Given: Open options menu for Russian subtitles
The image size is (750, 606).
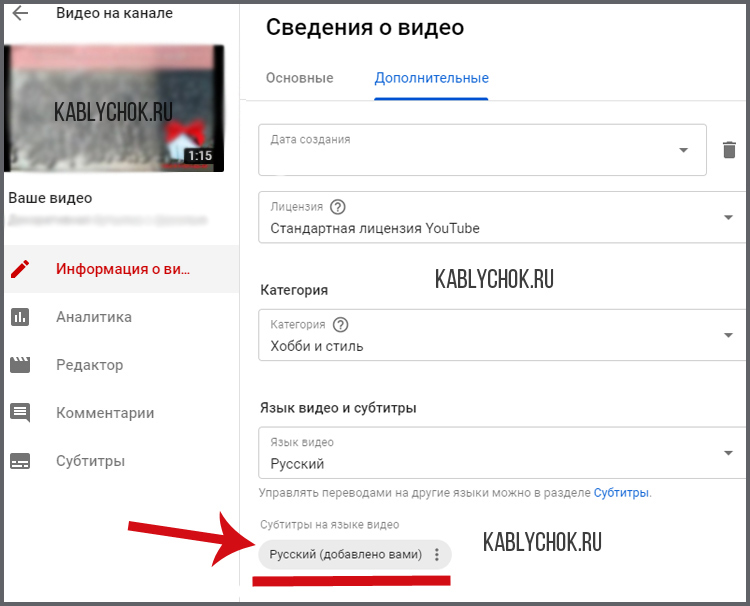Looking at the screenshot, I should click(436, 554).
